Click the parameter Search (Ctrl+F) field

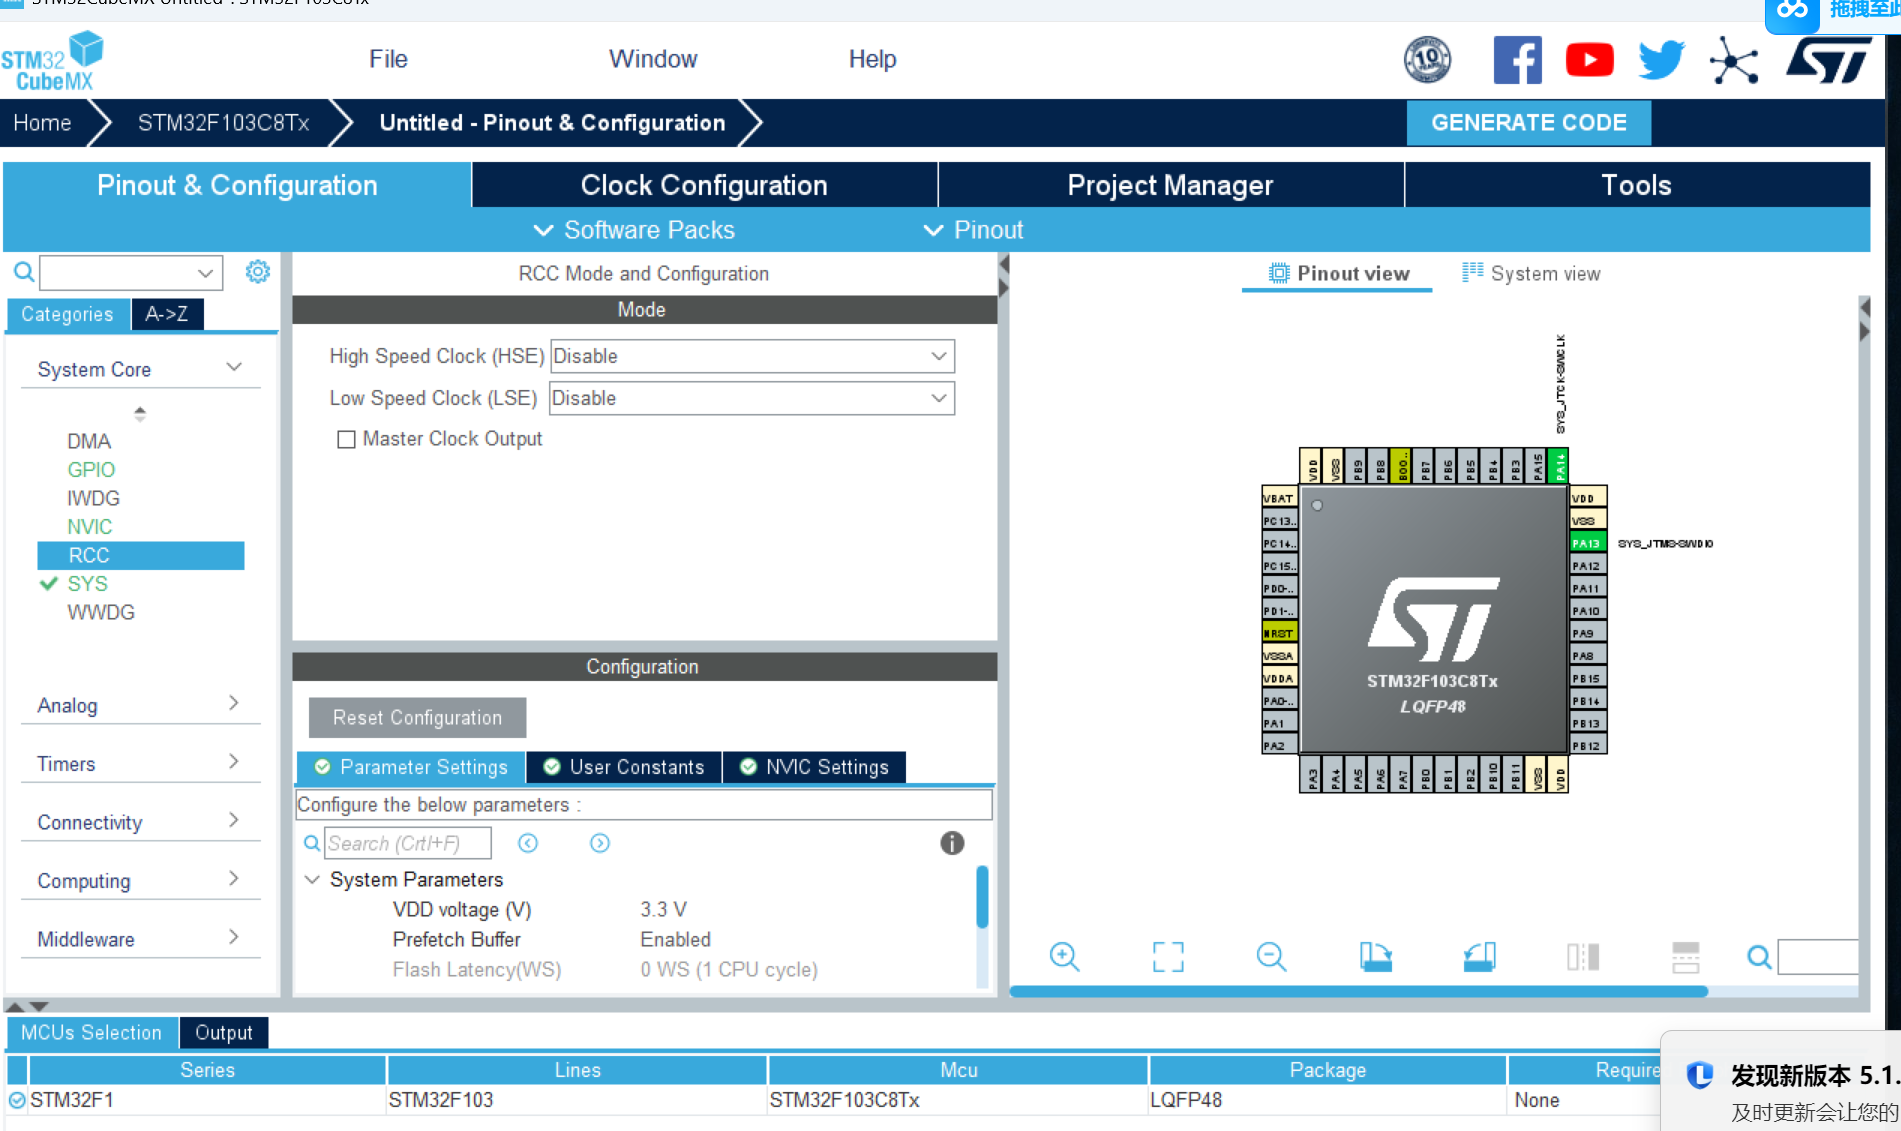pos(408,843)
